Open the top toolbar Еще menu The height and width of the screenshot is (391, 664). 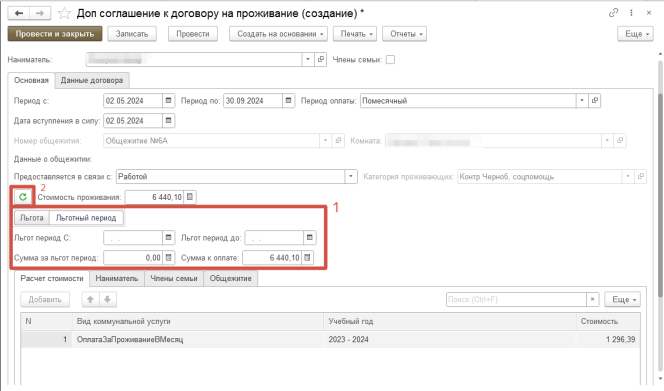636,34
